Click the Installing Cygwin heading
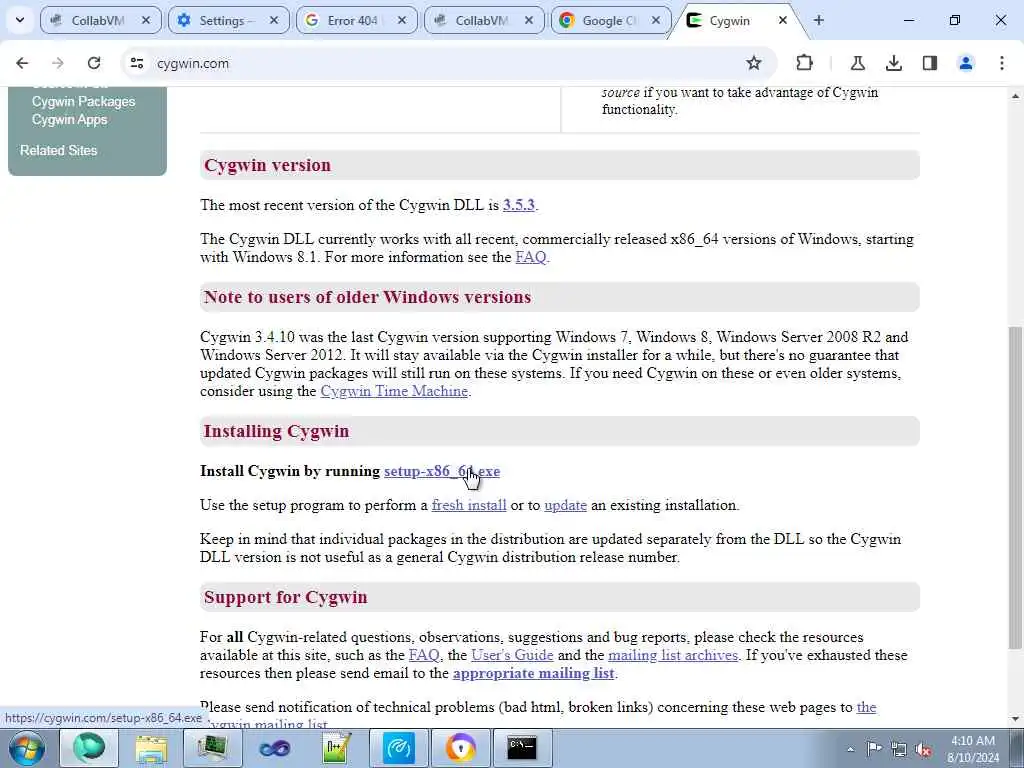The height and width of the screenshot is (768, 1024). [x=276, y=431]
